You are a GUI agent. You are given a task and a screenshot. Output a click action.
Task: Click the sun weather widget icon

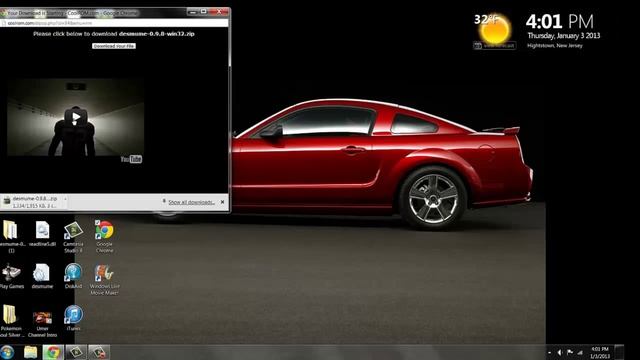495,30
